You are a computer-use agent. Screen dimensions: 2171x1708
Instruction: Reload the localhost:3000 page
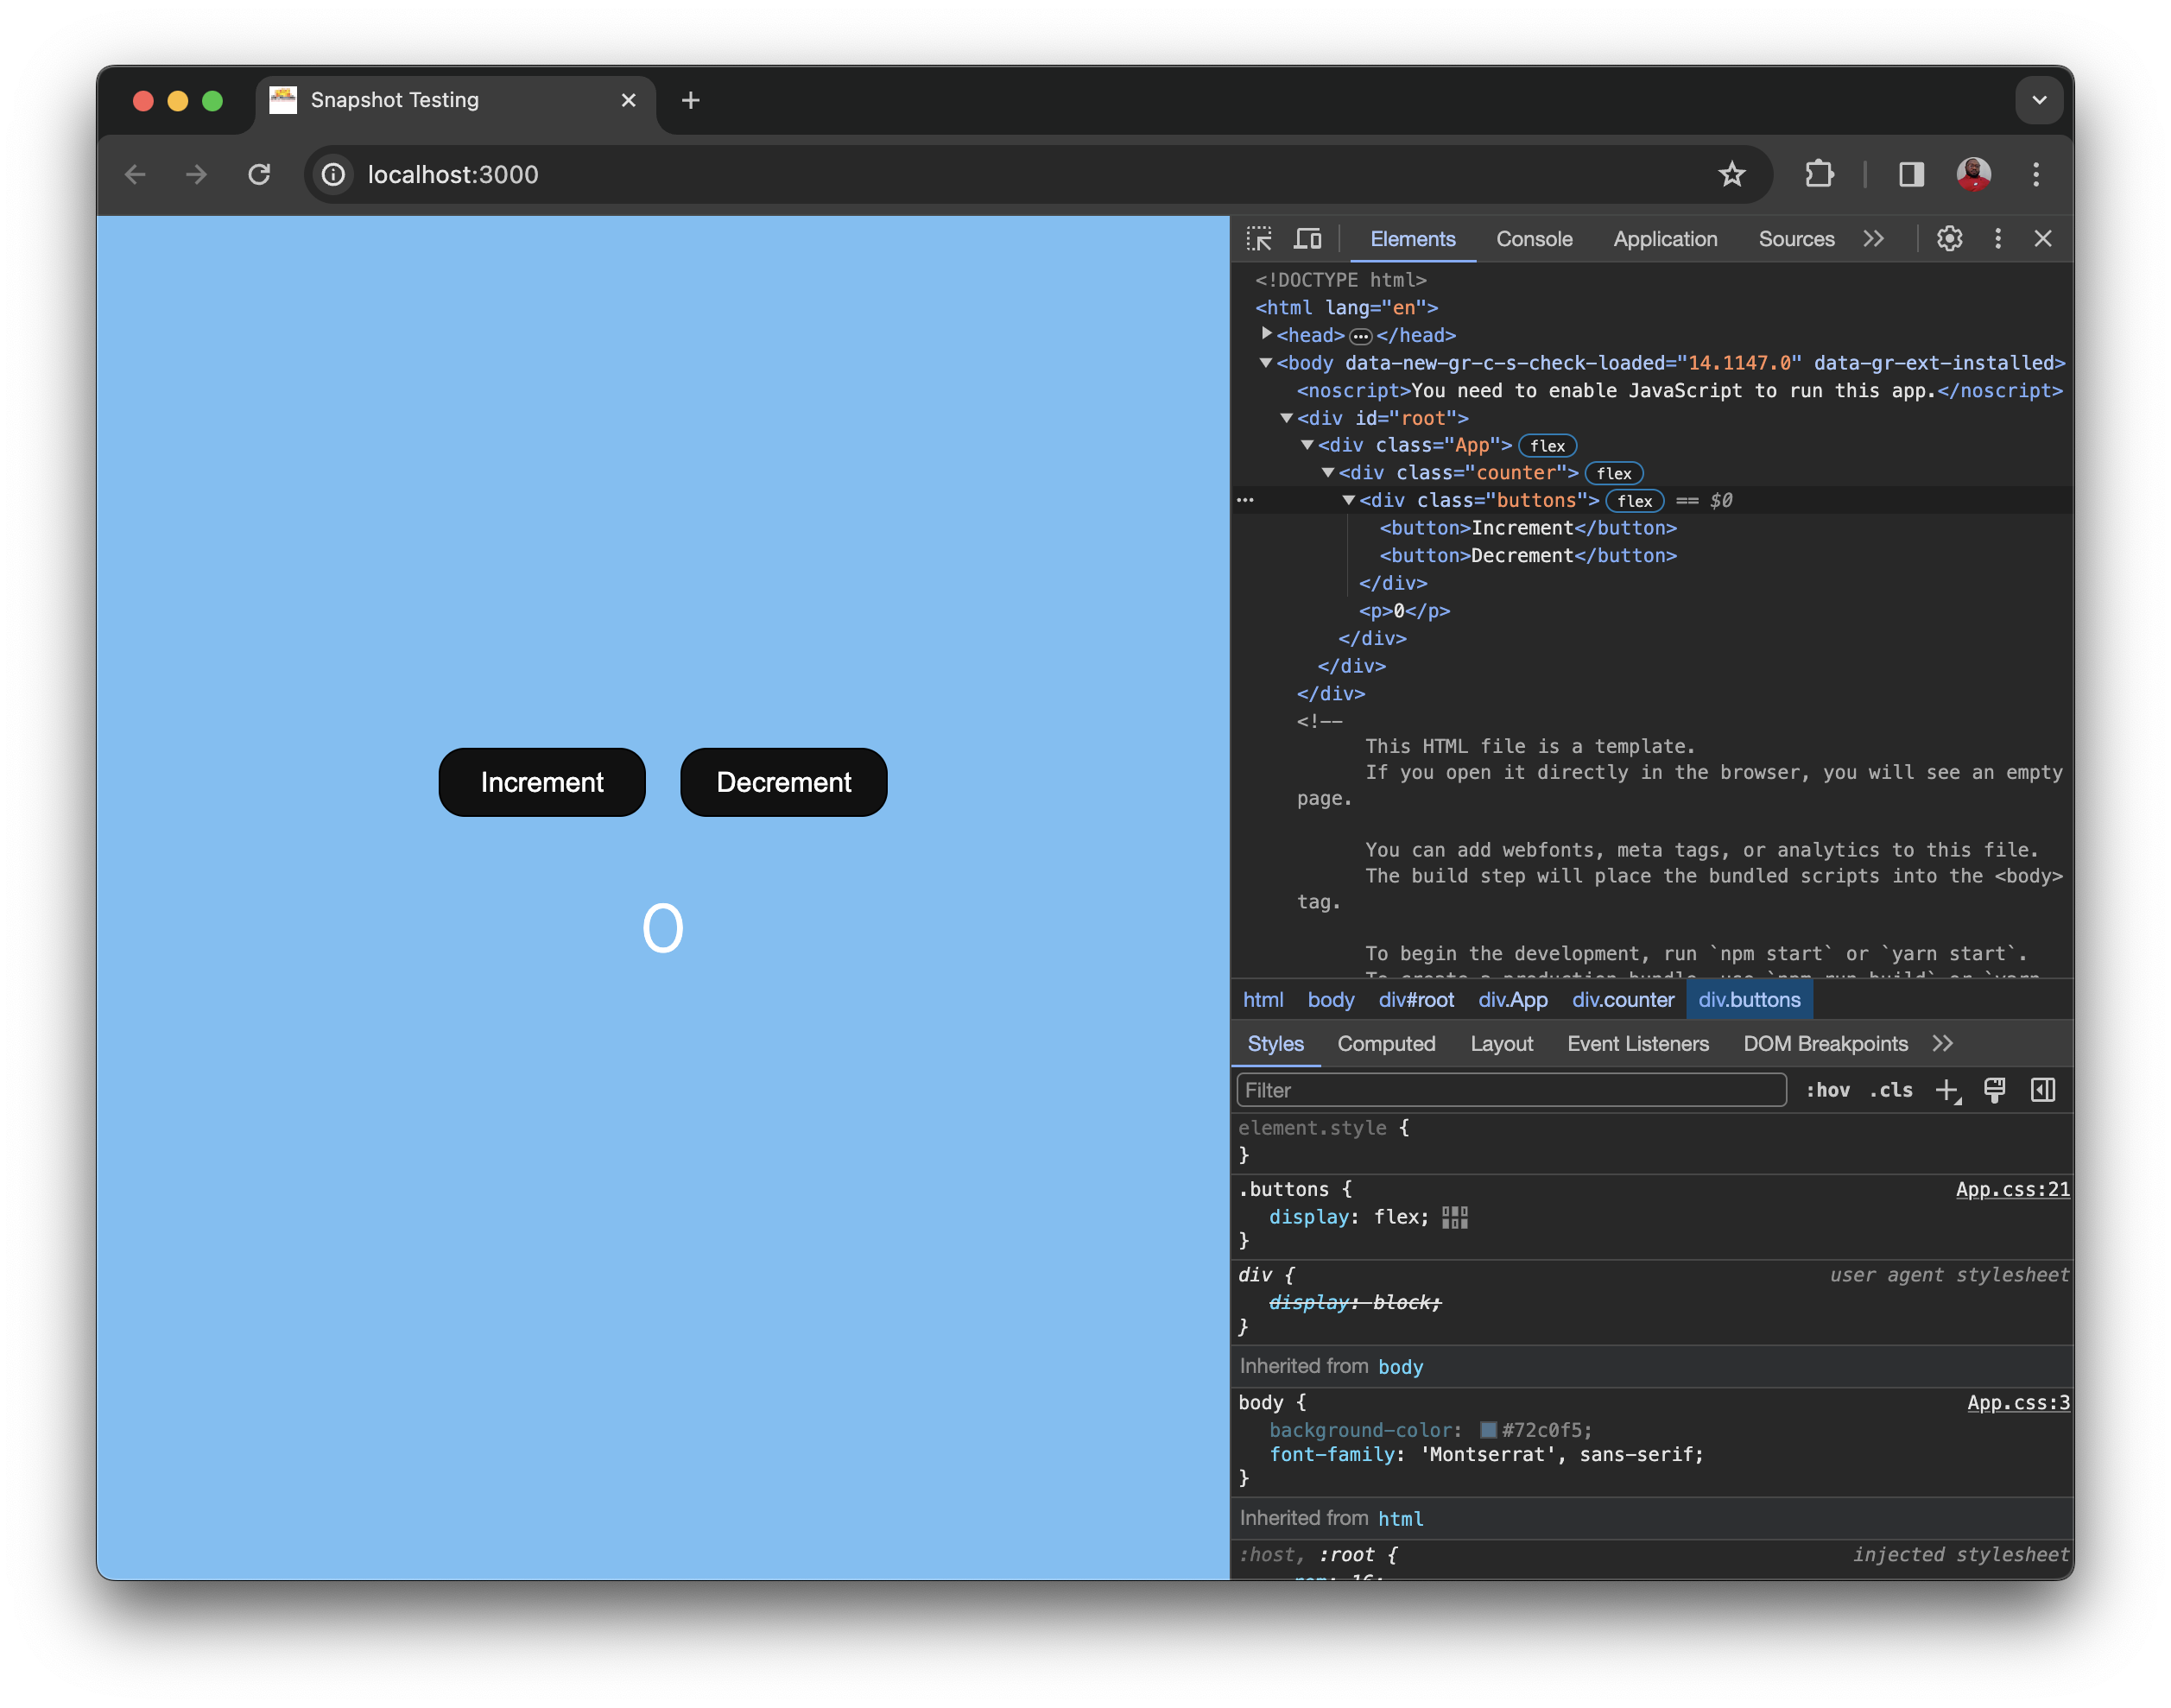[x=260, y=174]
